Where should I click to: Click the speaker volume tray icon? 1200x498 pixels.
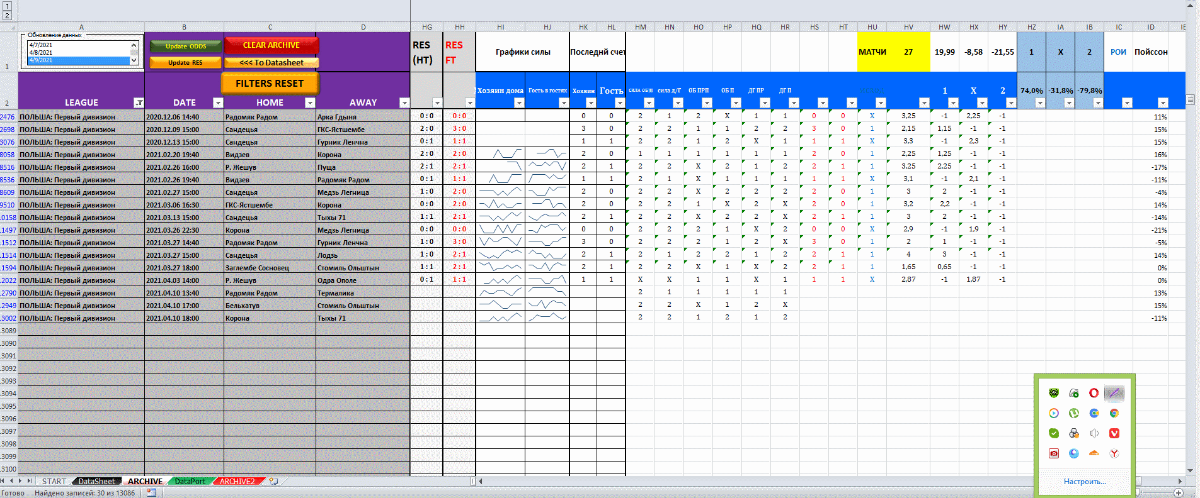point(1093,433)
